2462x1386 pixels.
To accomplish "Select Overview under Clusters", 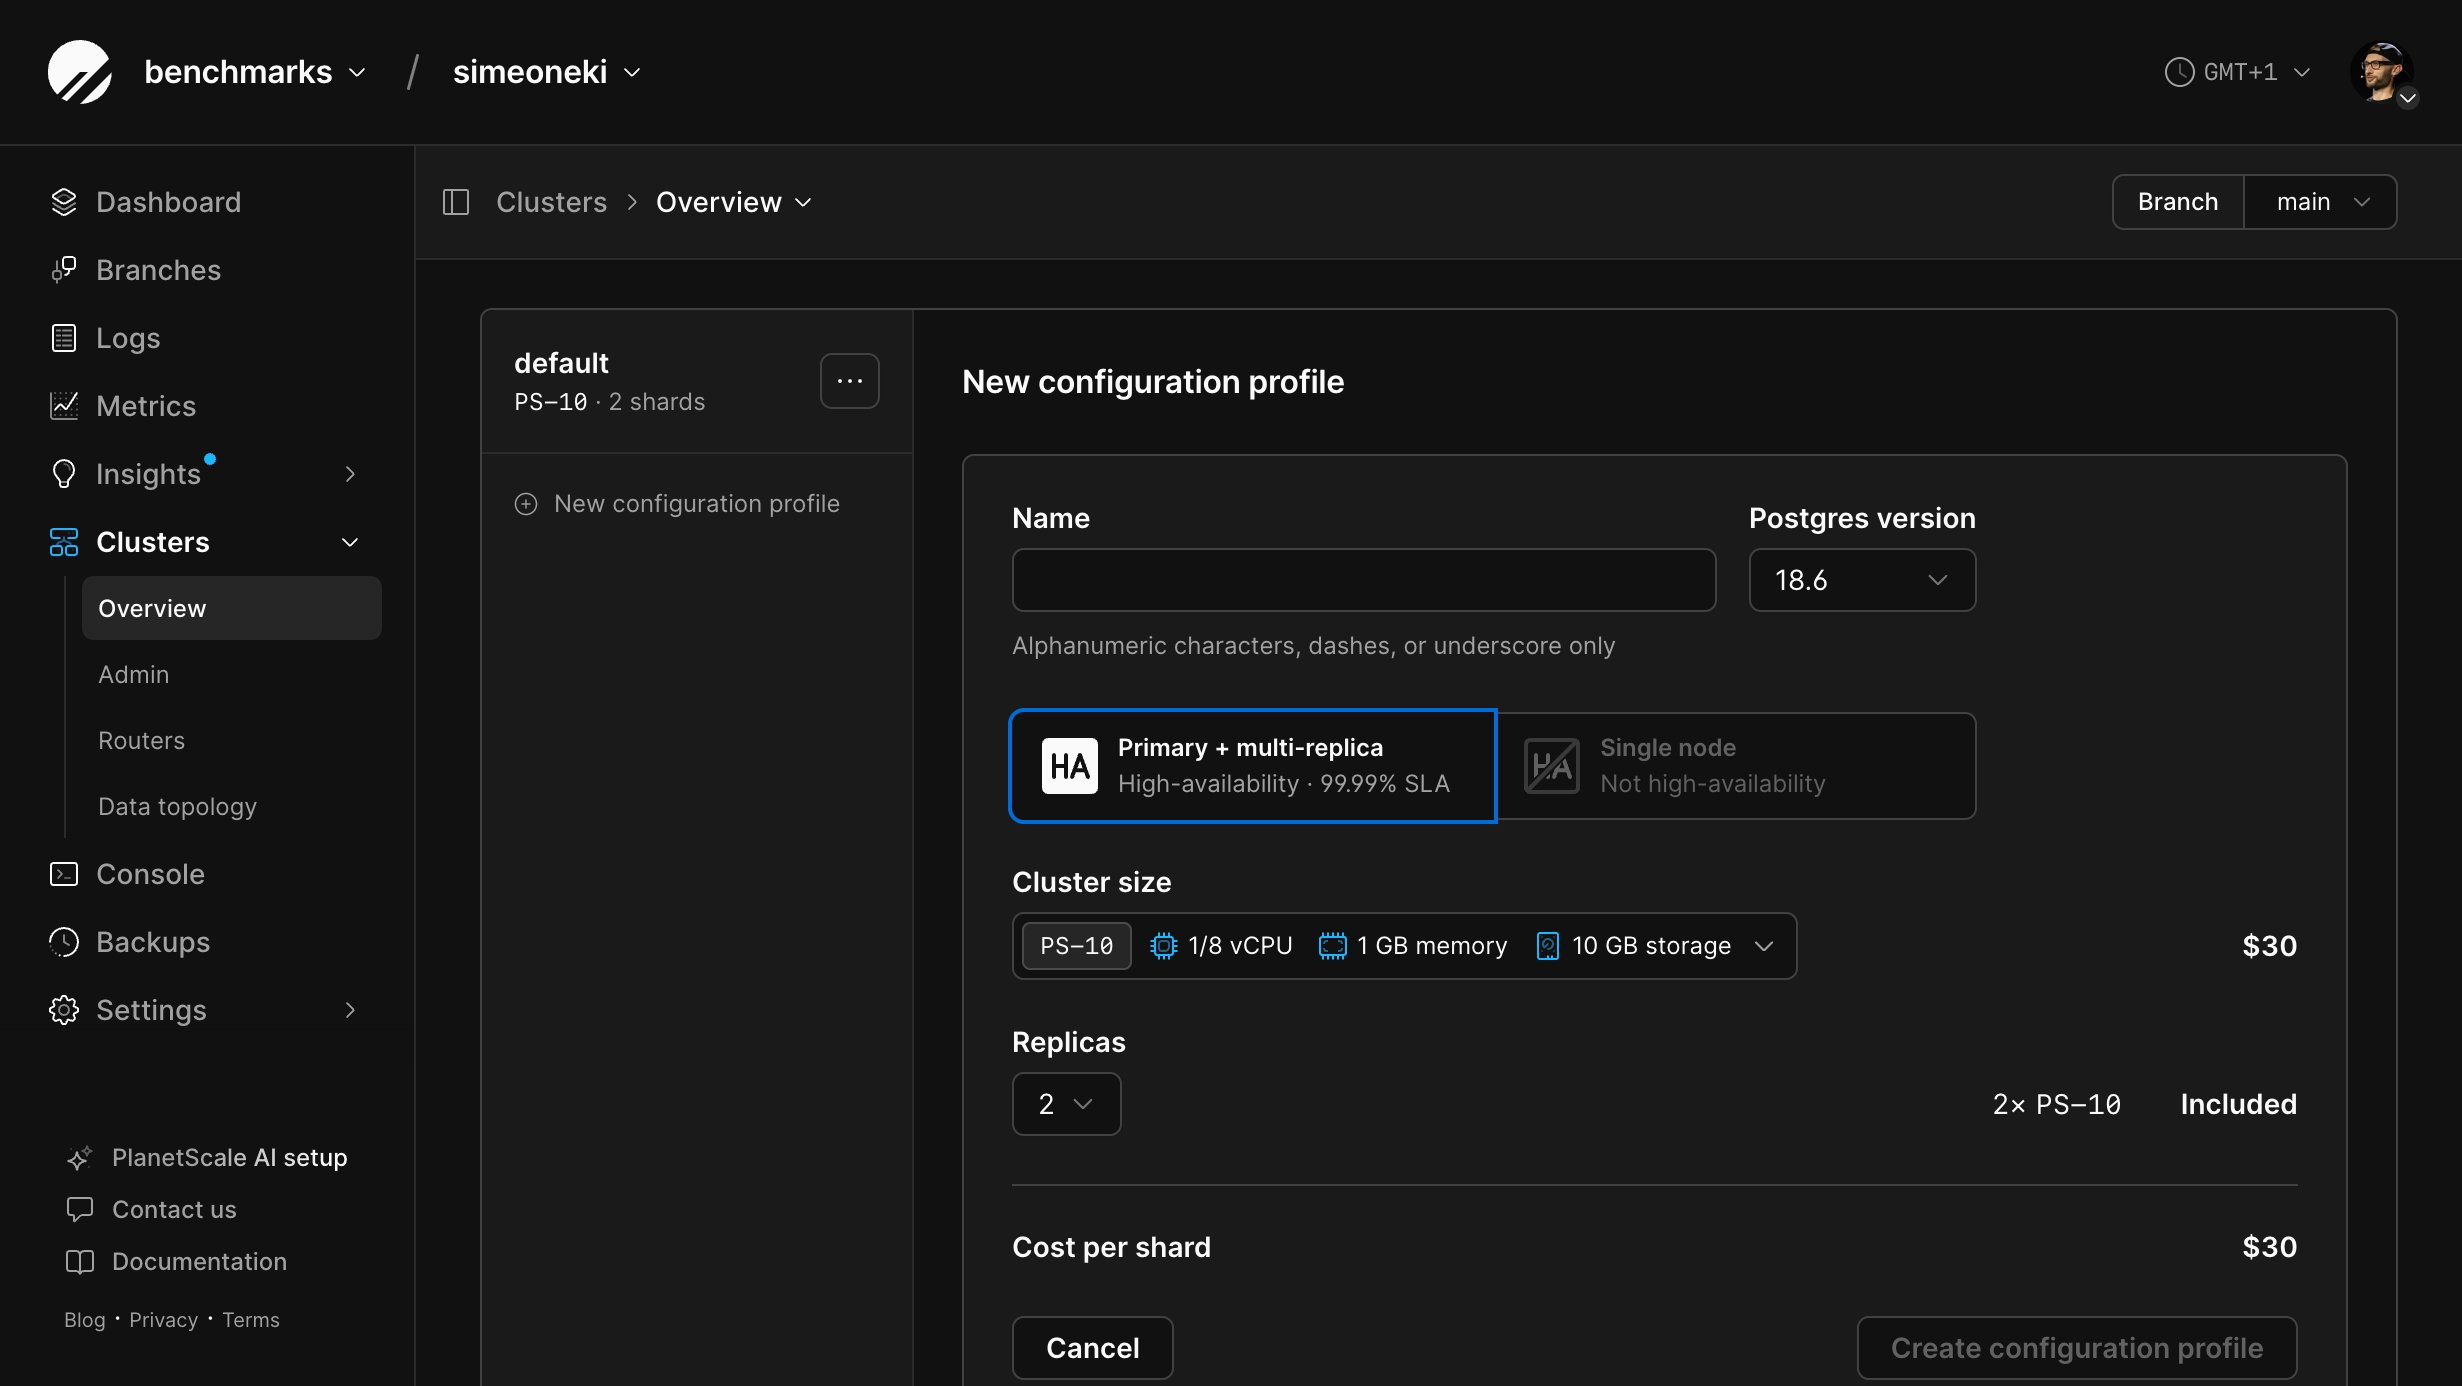I will [x=232, y=608].
